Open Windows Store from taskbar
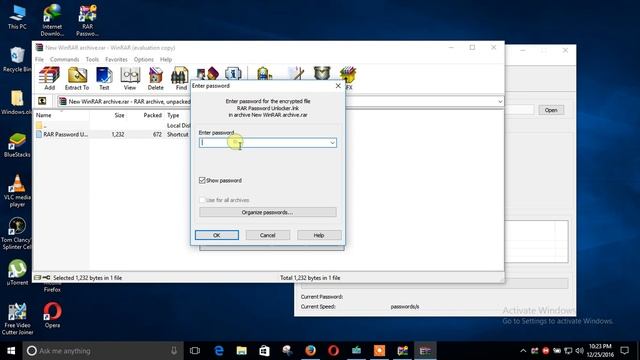The width and height of the screenshot is (640, 360). pos(264,351)
